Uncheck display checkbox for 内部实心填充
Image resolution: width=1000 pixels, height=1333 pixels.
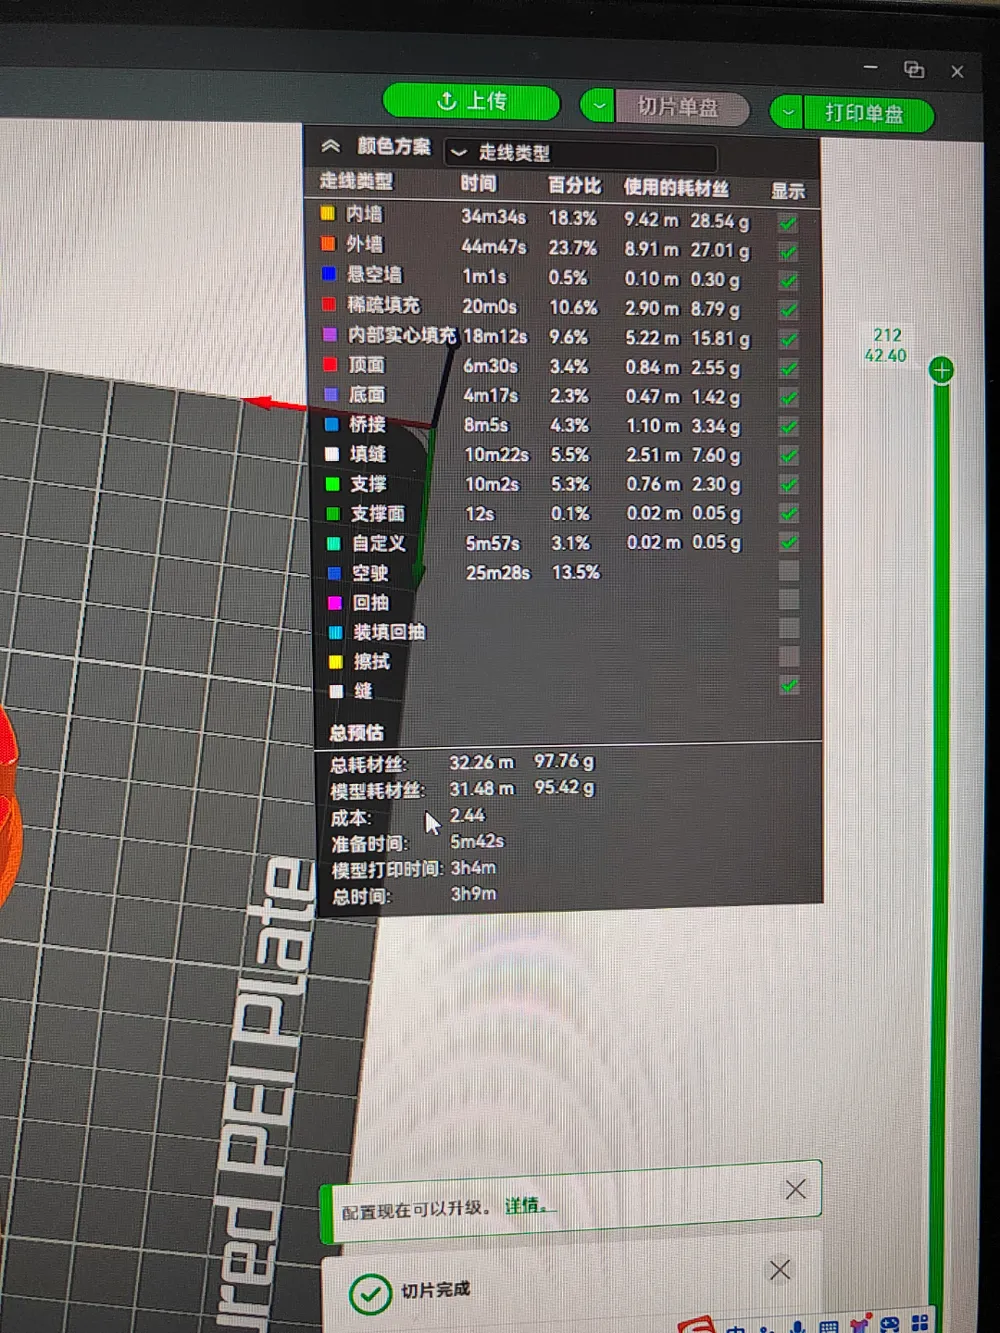[788, 339]
